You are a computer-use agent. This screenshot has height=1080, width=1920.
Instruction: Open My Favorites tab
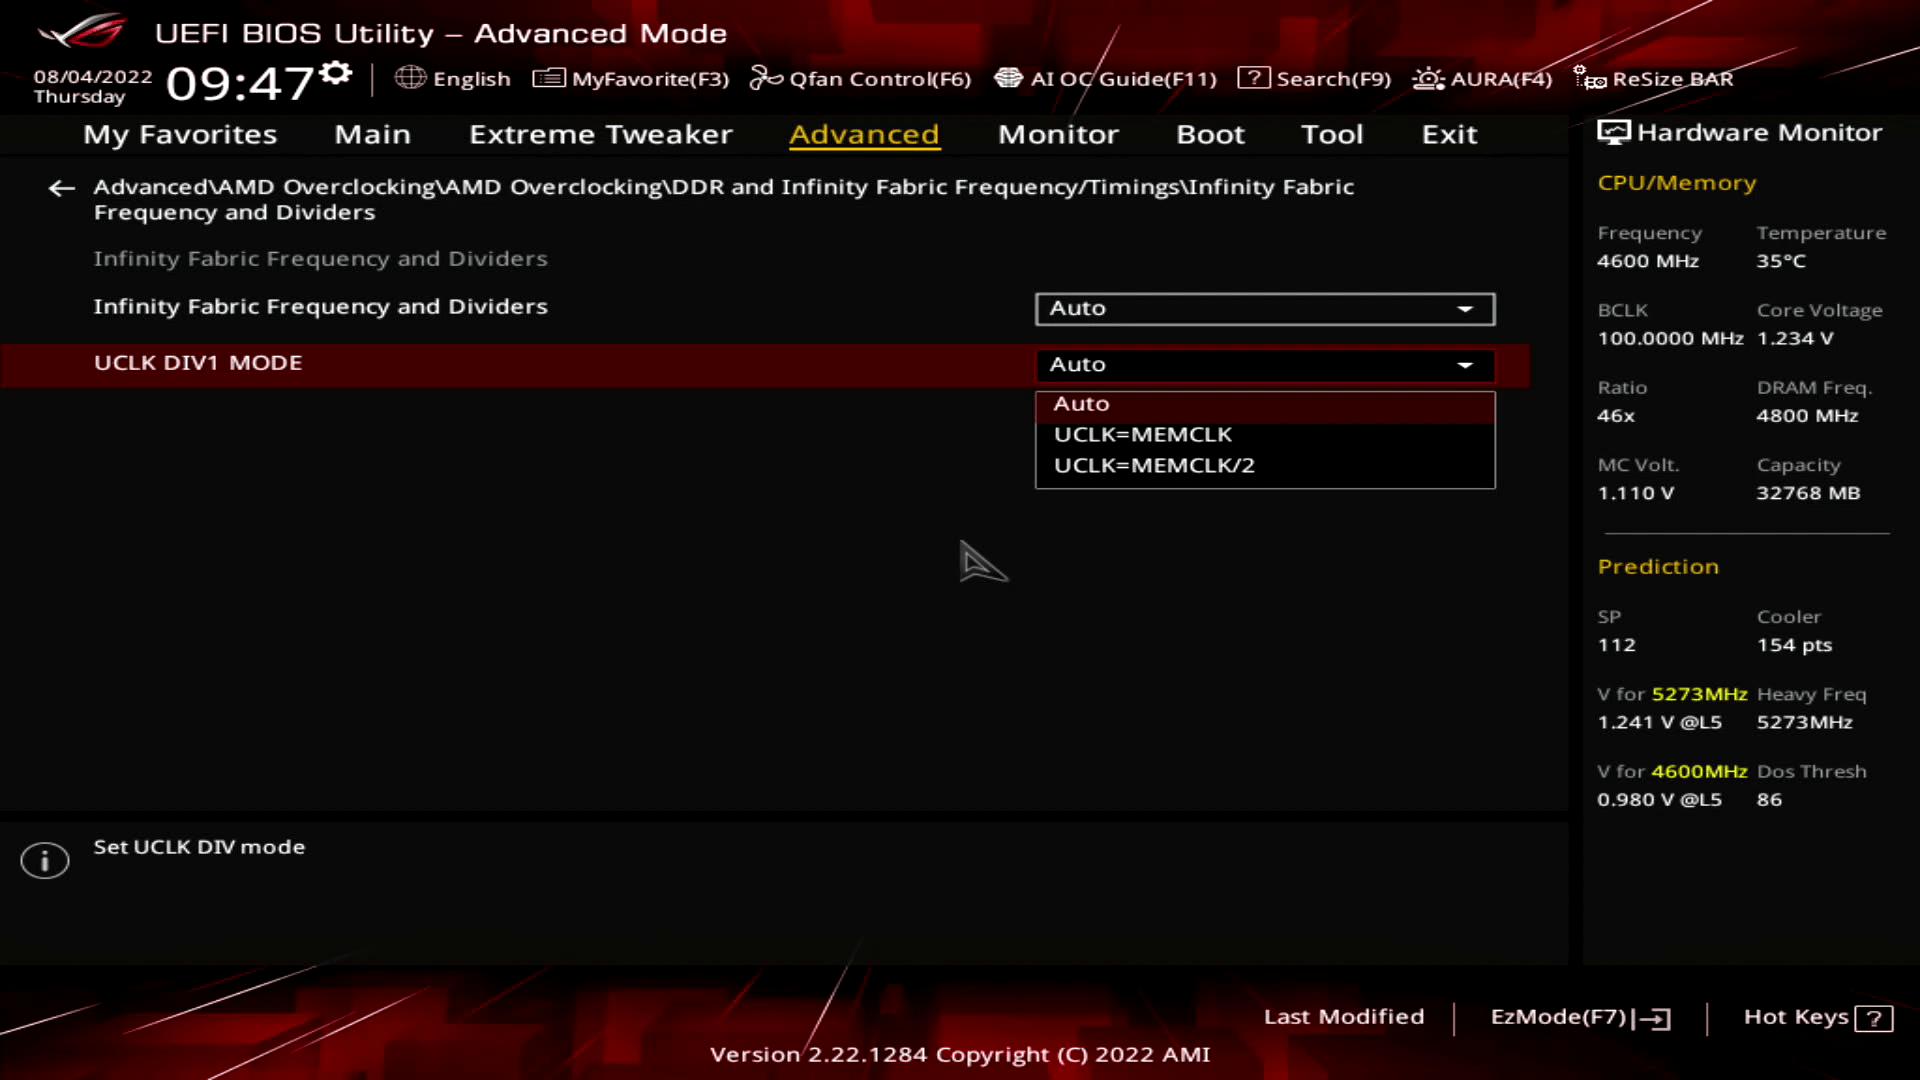pos(180,134)
